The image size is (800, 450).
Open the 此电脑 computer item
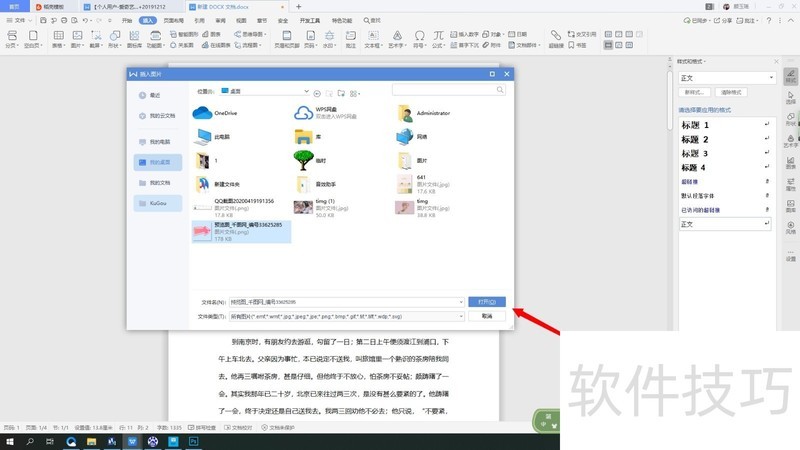click(x=212, y=137)
